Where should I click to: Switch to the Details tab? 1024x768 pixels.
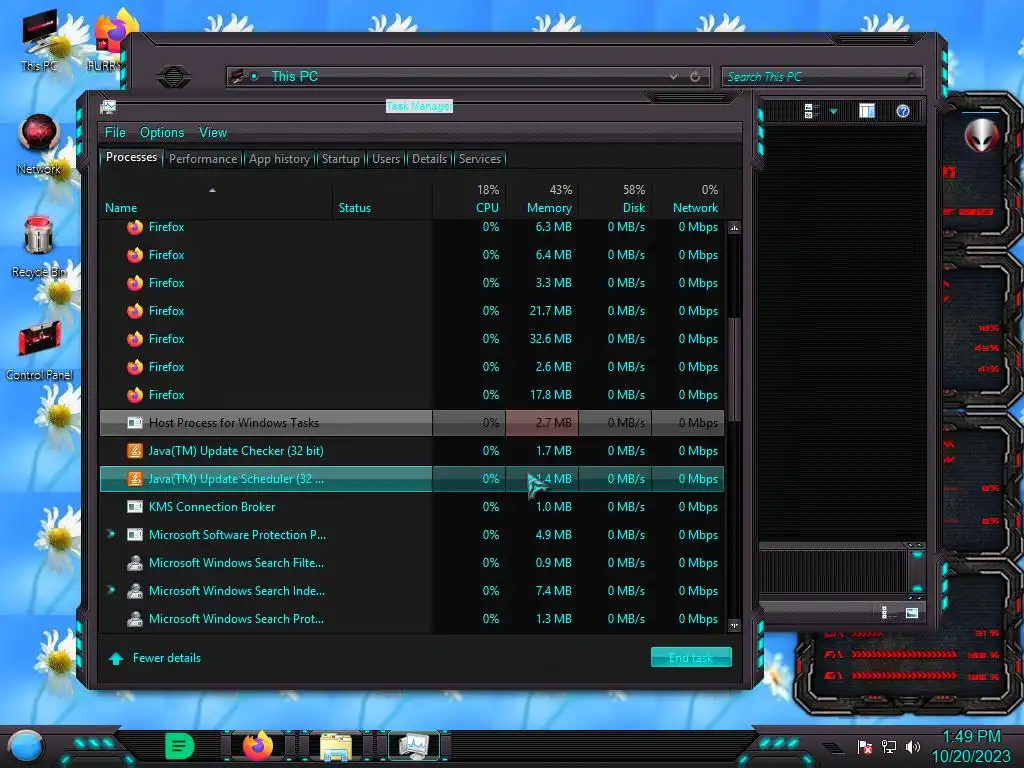click(429, 159)
